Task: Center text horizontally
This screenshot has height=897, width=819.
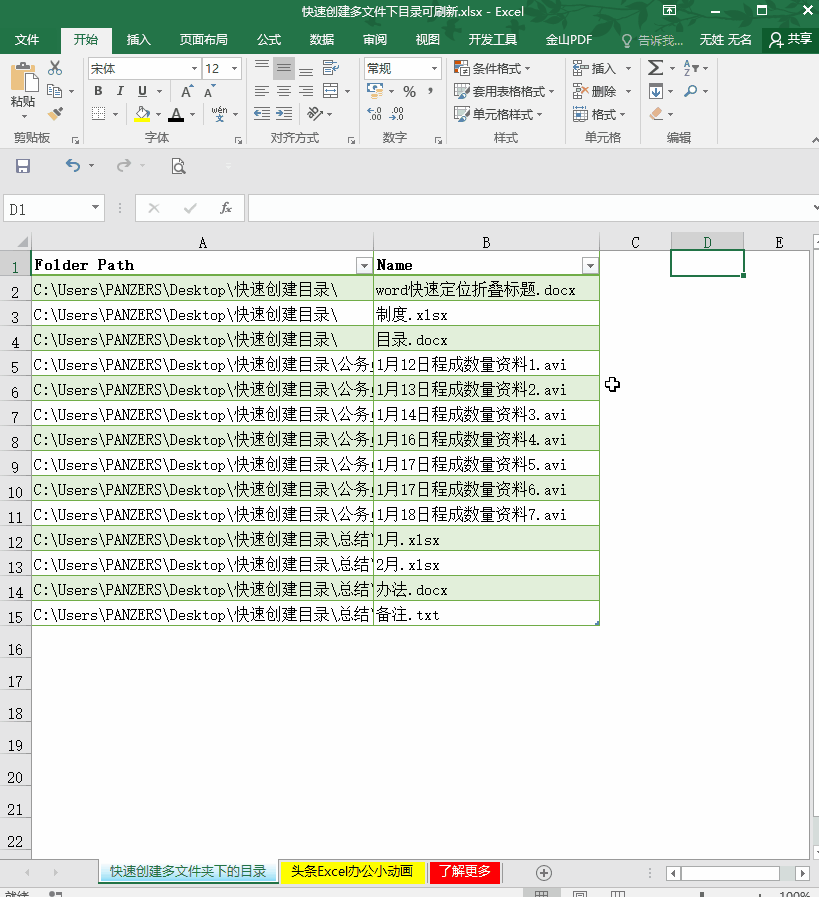Action: point(284,91)
